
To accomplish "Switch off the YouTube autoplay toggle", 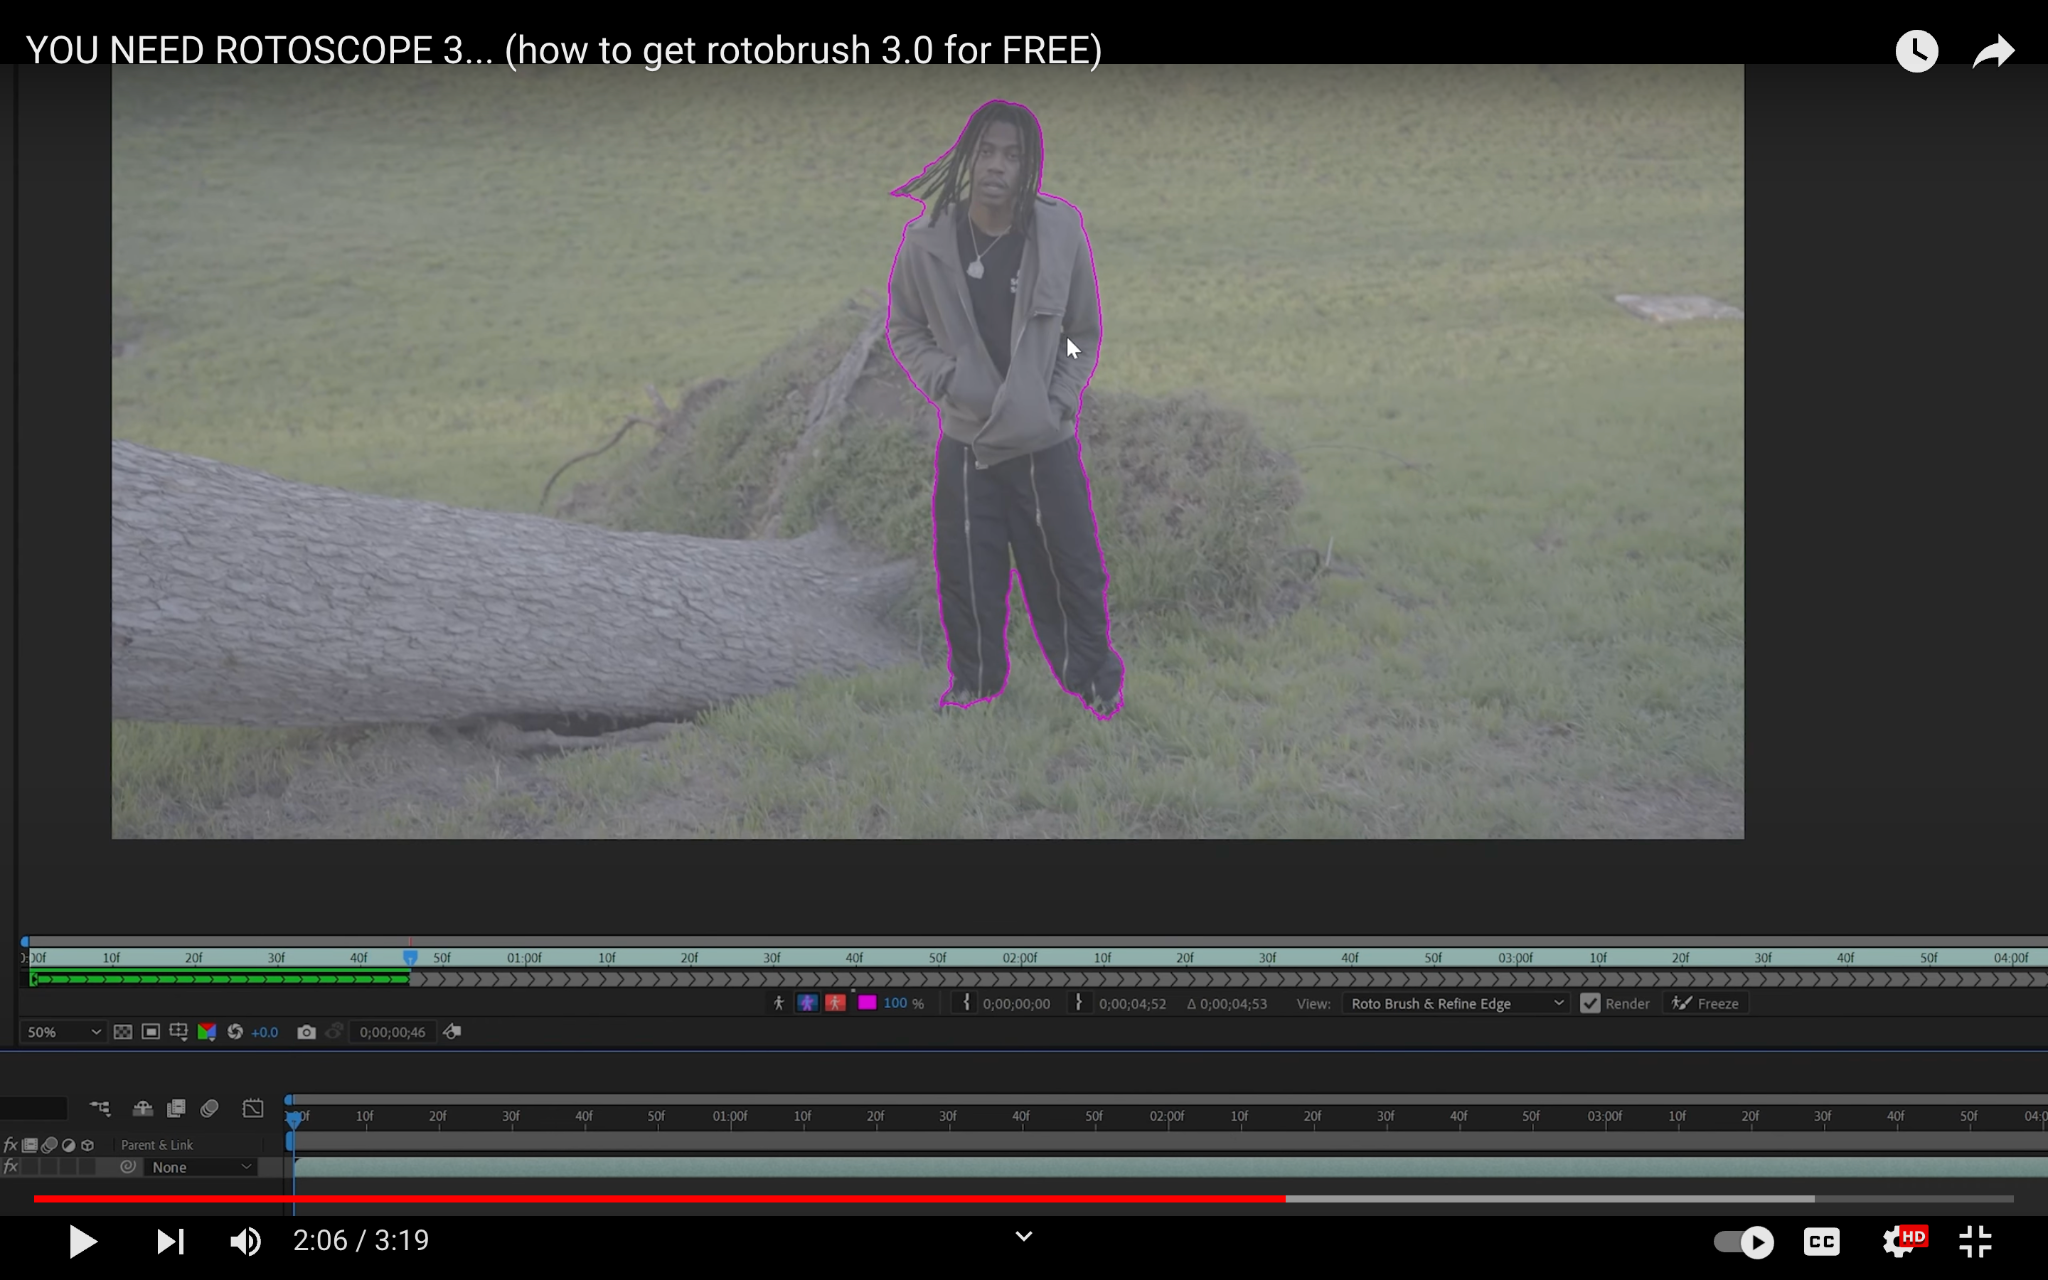I will coord(1744,1242).
